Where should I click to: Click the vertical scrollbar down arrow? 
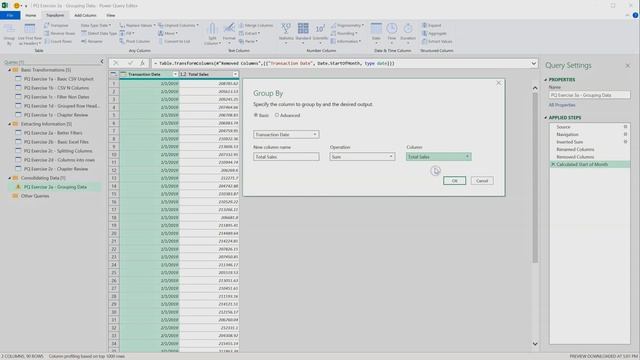click(x=535, y=344)
